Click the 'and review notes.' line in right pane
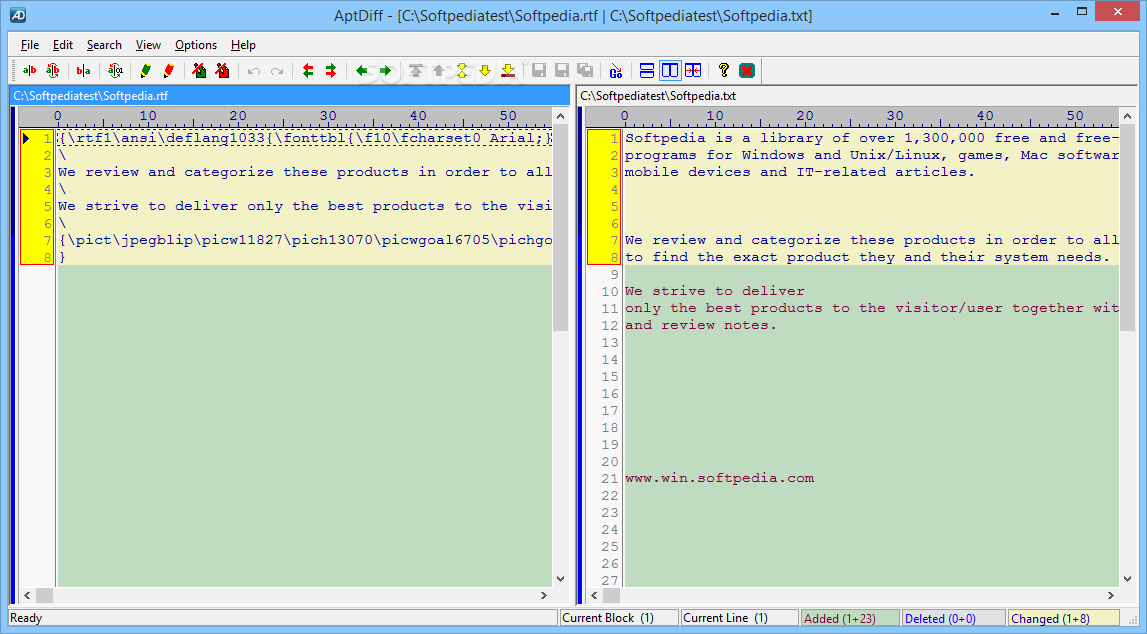 coord(701,325)
